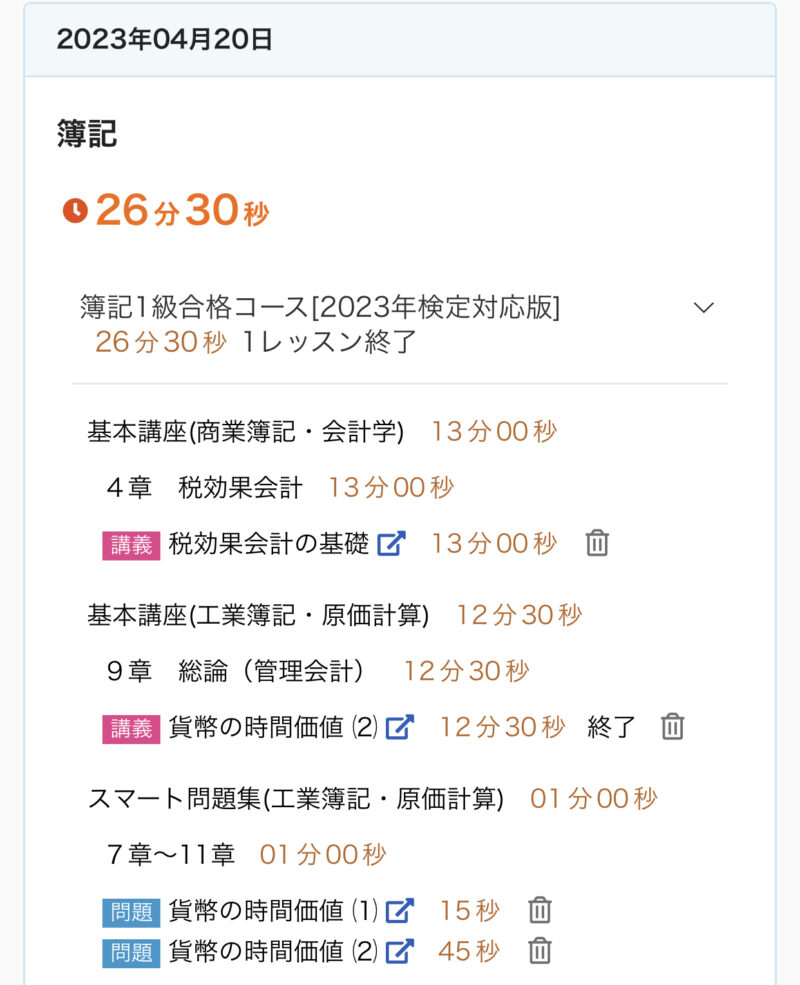This screenshot has width=800, height=985.
Task: Click the 9章 総論（管理会計） chapter row
Action: point(236,671)
